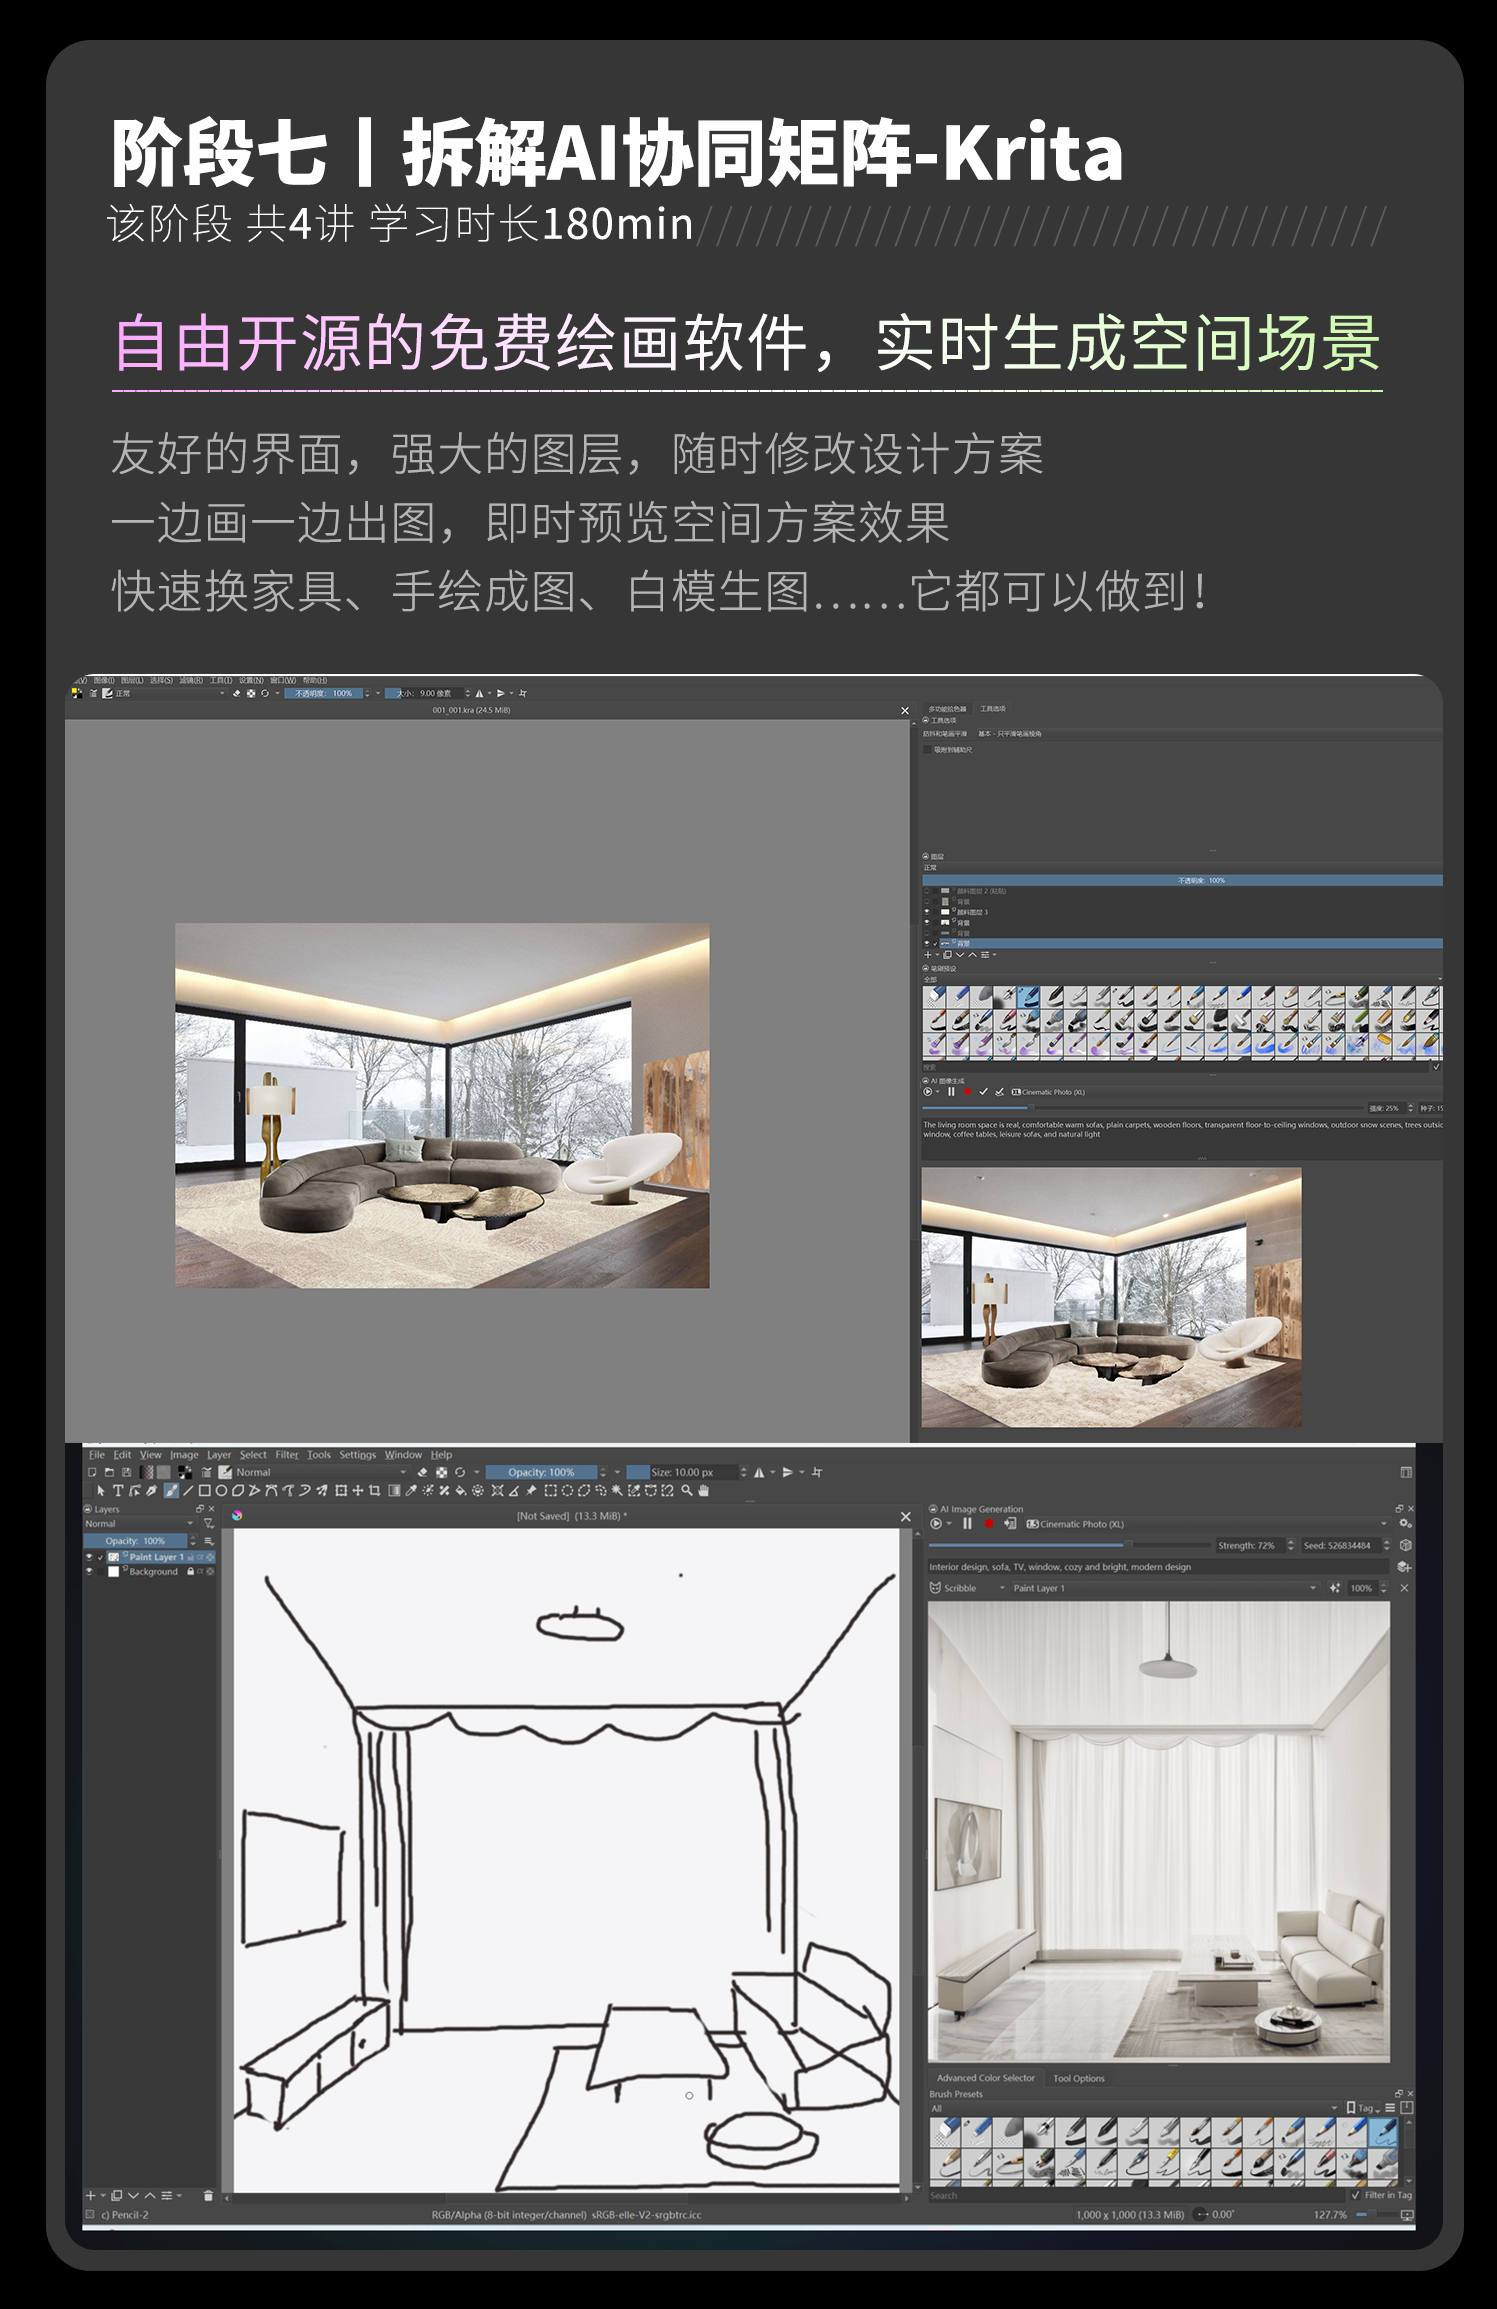The image size is (1497, 2309).
Task: Open Layers docker blend mode Normal dropdown
Action: [x=141, y=1523]
